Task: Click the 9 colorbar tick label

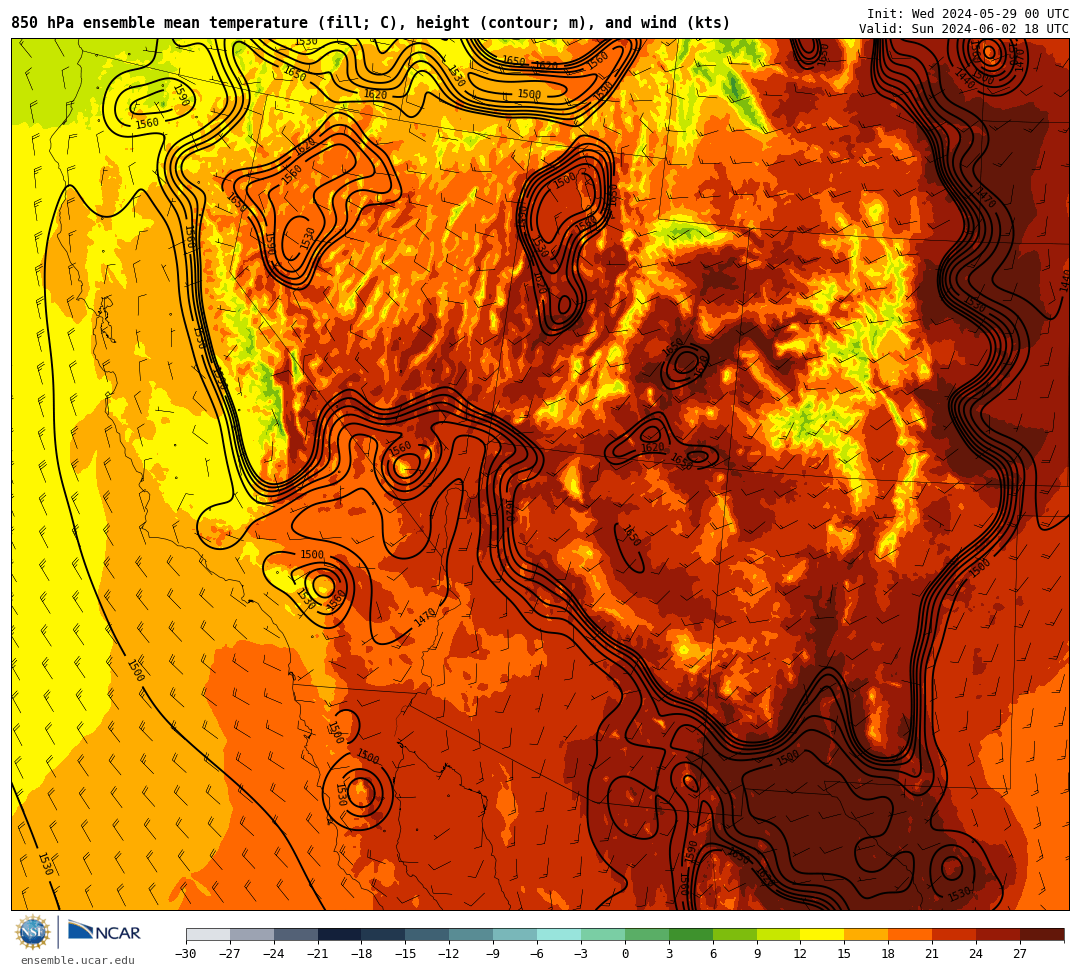Action: [757, 954]
